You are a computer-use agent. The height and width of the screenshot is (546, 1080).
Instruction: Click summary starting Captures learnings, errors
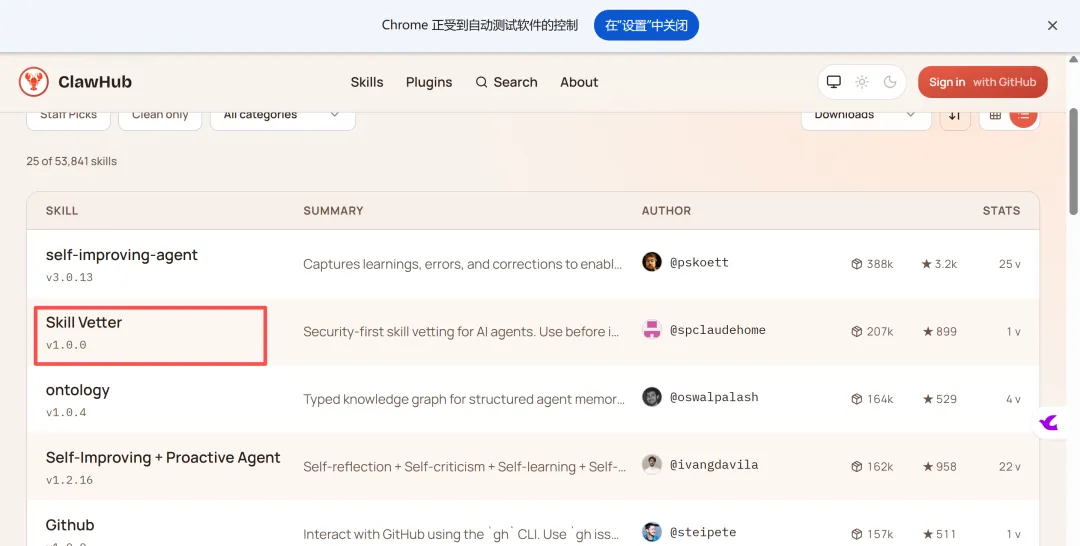[x=463, y=264]
